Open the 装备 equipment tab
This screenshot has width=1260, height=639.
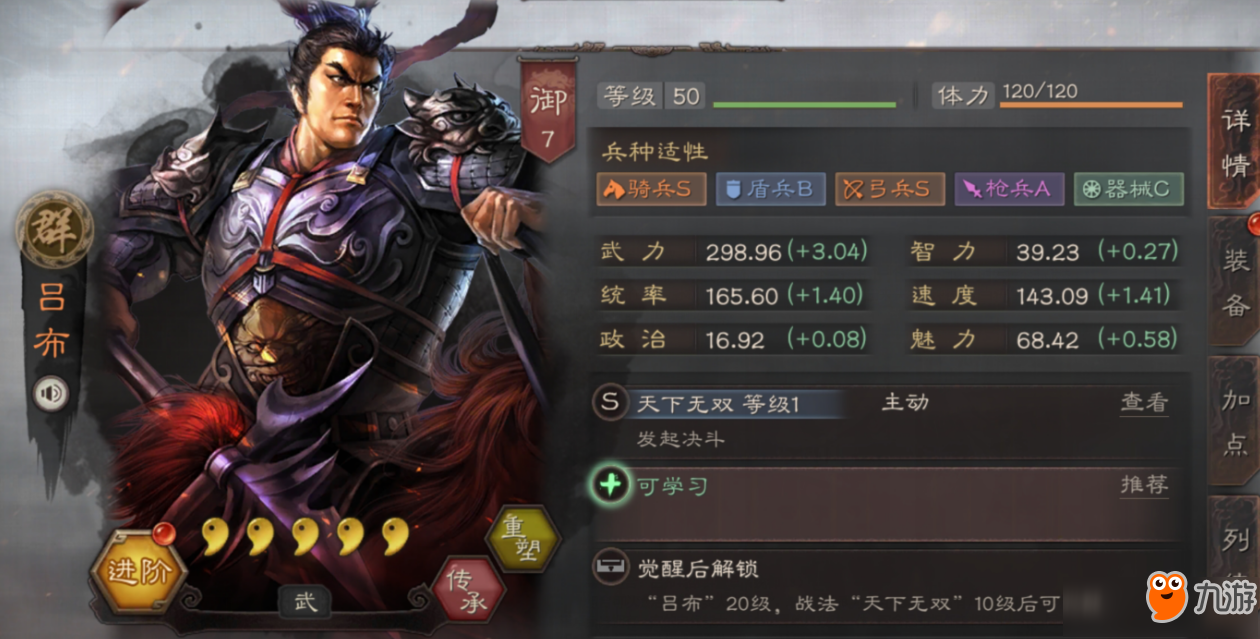[1236, 282]
